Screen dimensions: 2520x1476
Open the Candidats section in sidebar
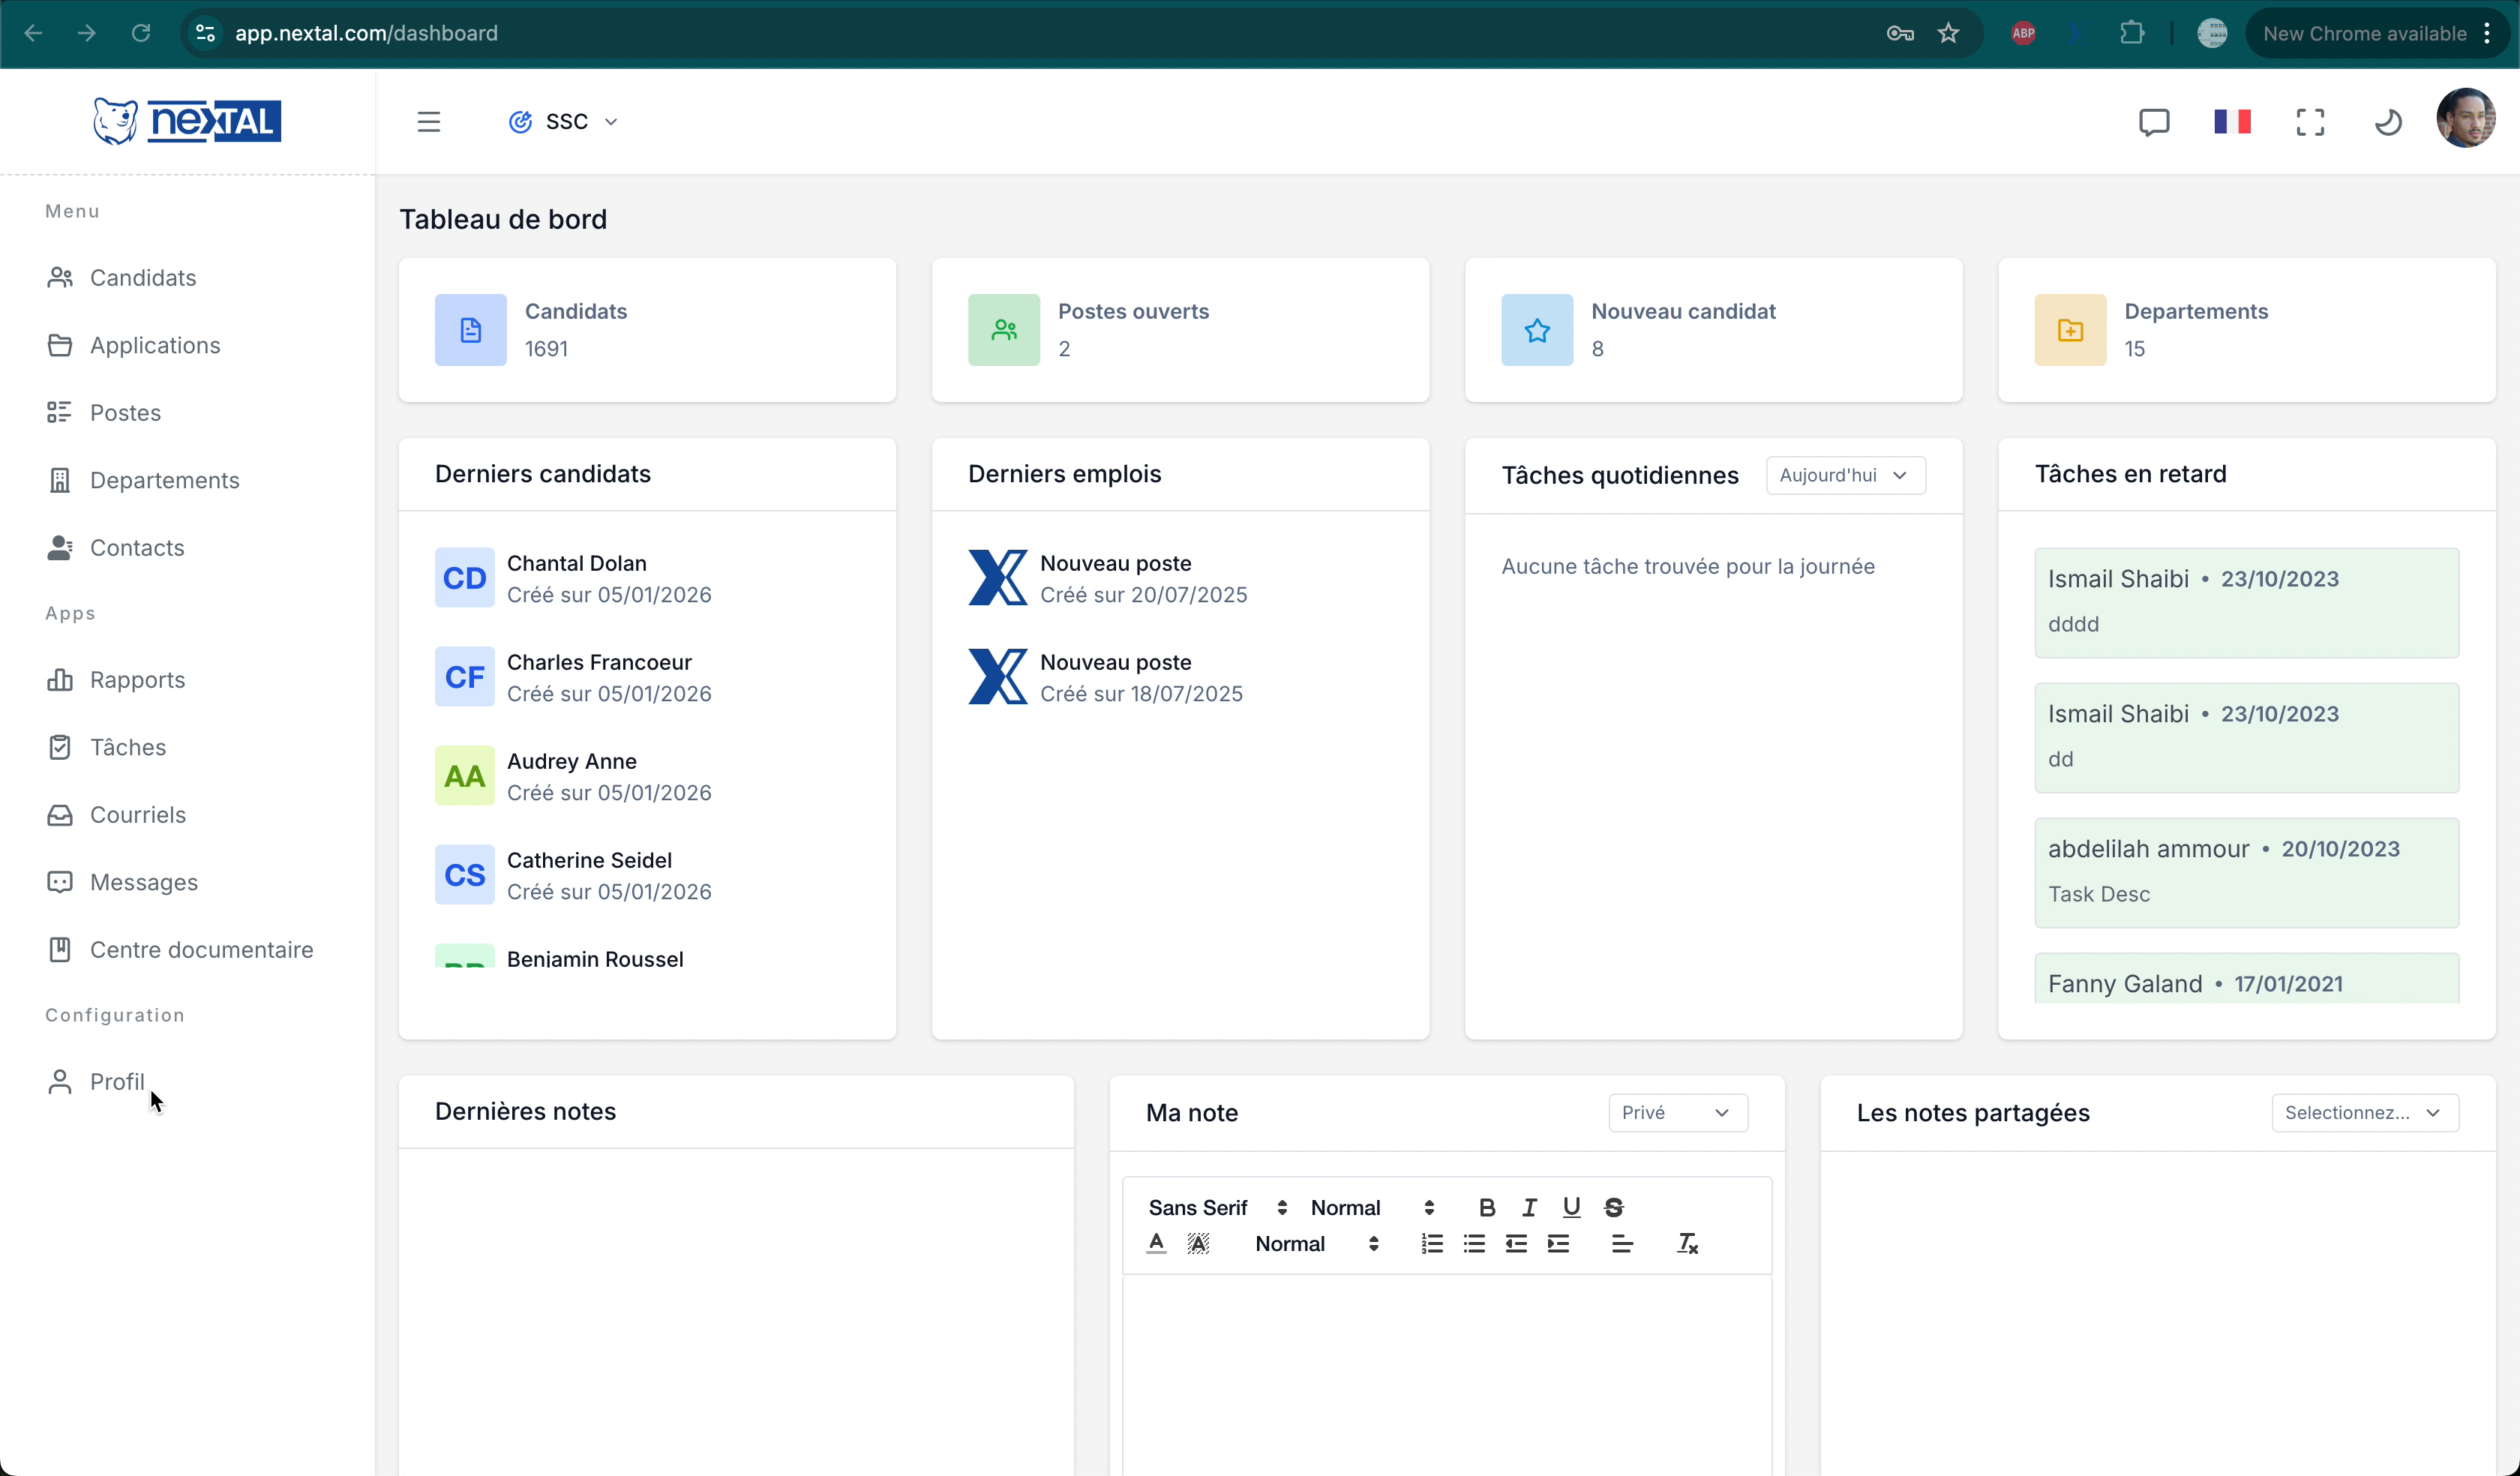[143, 277]
